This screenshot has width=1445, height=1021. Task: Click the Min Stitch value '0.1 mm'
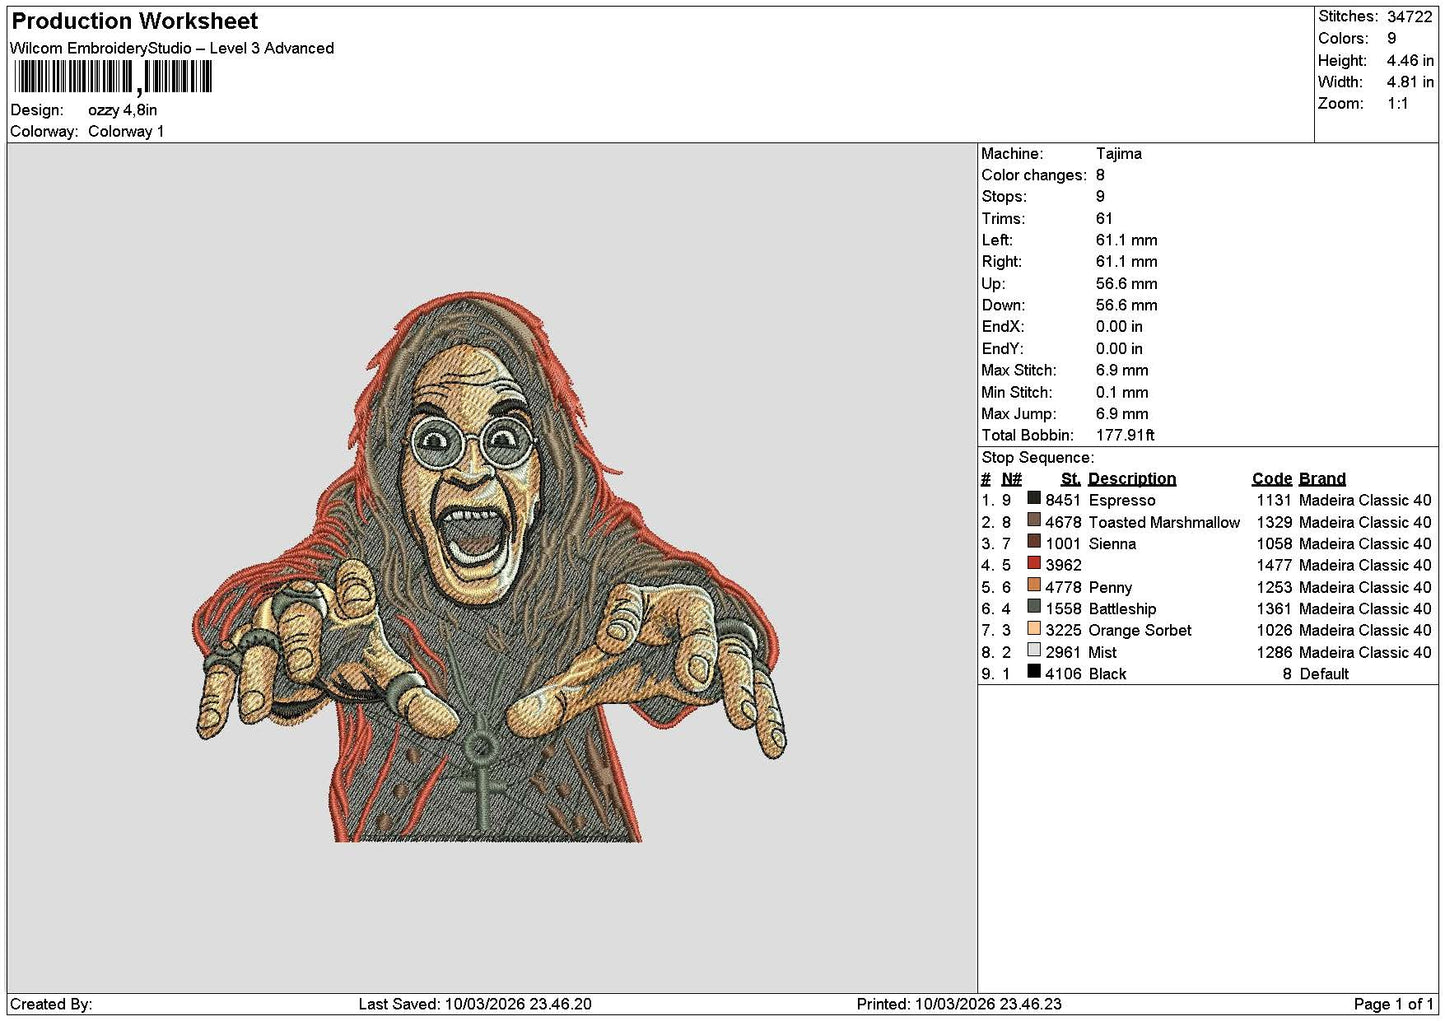[1122, 392]
